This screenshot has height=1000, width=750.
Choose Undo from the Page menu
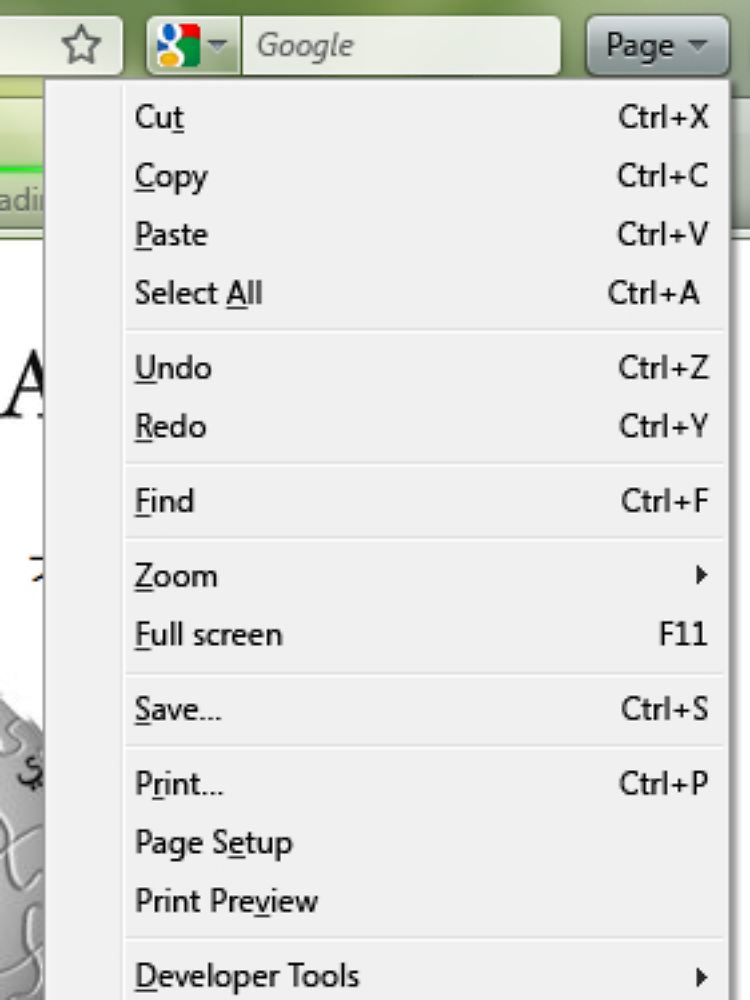[x=173, y=368]
